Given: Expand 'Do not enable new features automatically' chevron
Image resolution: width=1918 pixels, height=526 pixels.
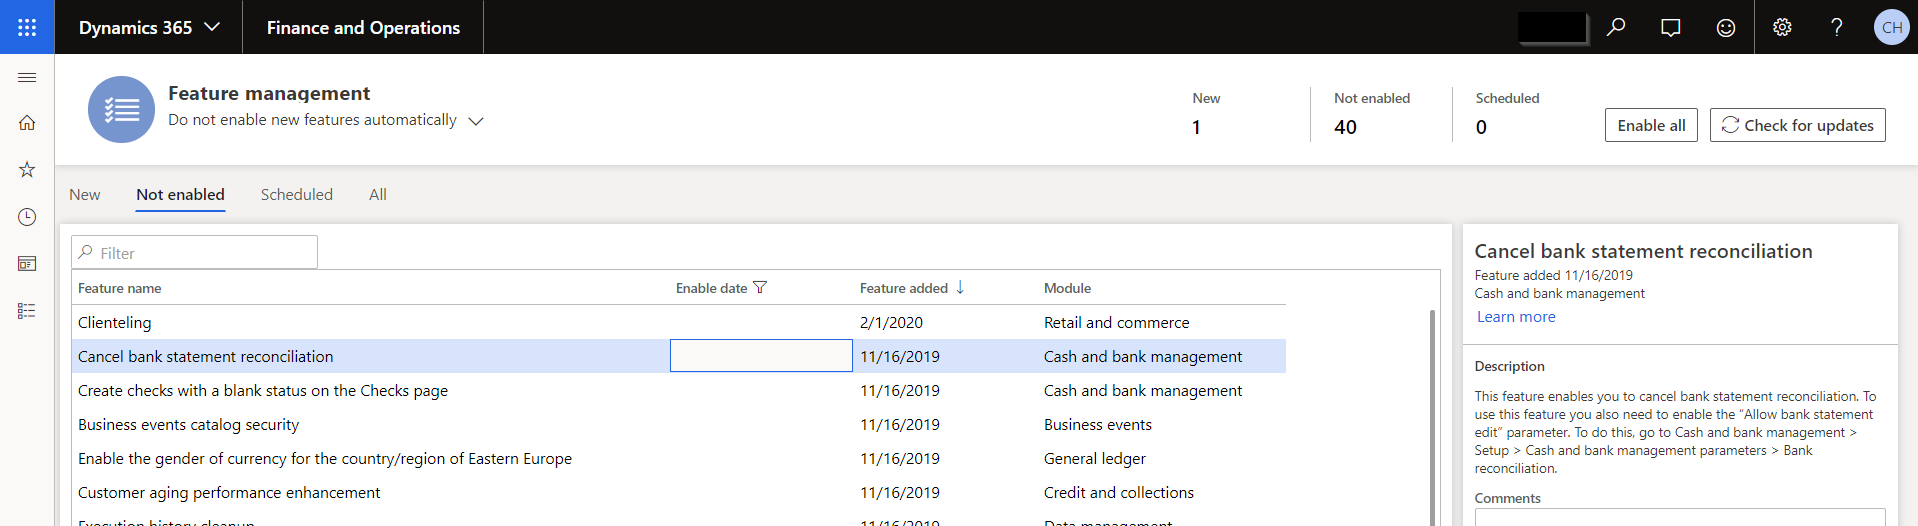Looking at the screenshot, I should click(476, 121).
